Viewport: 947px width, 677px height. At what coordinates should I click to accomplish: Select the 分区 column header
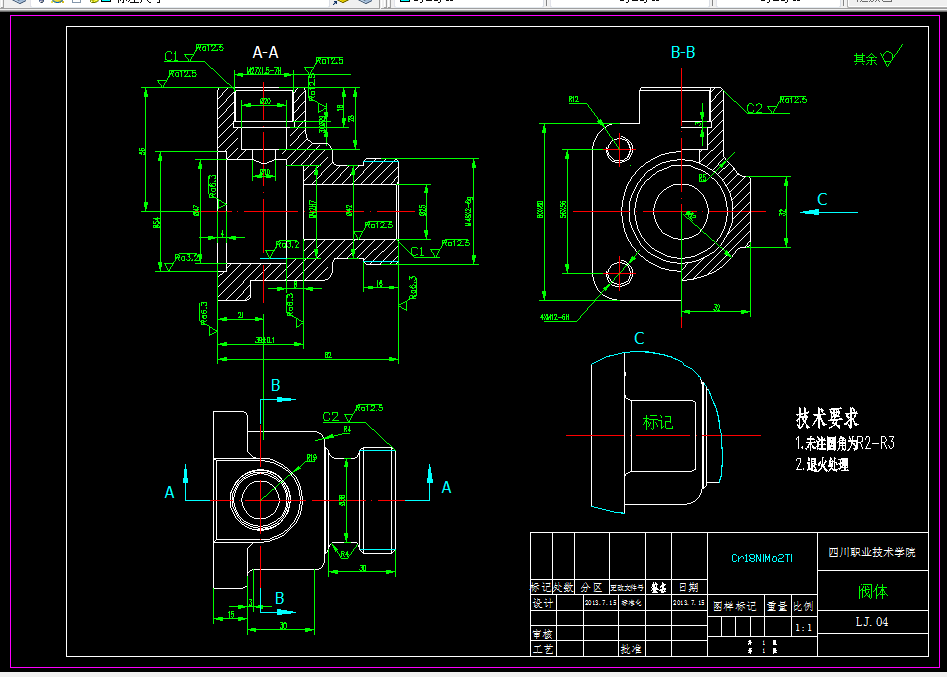[x=592, y=588]
